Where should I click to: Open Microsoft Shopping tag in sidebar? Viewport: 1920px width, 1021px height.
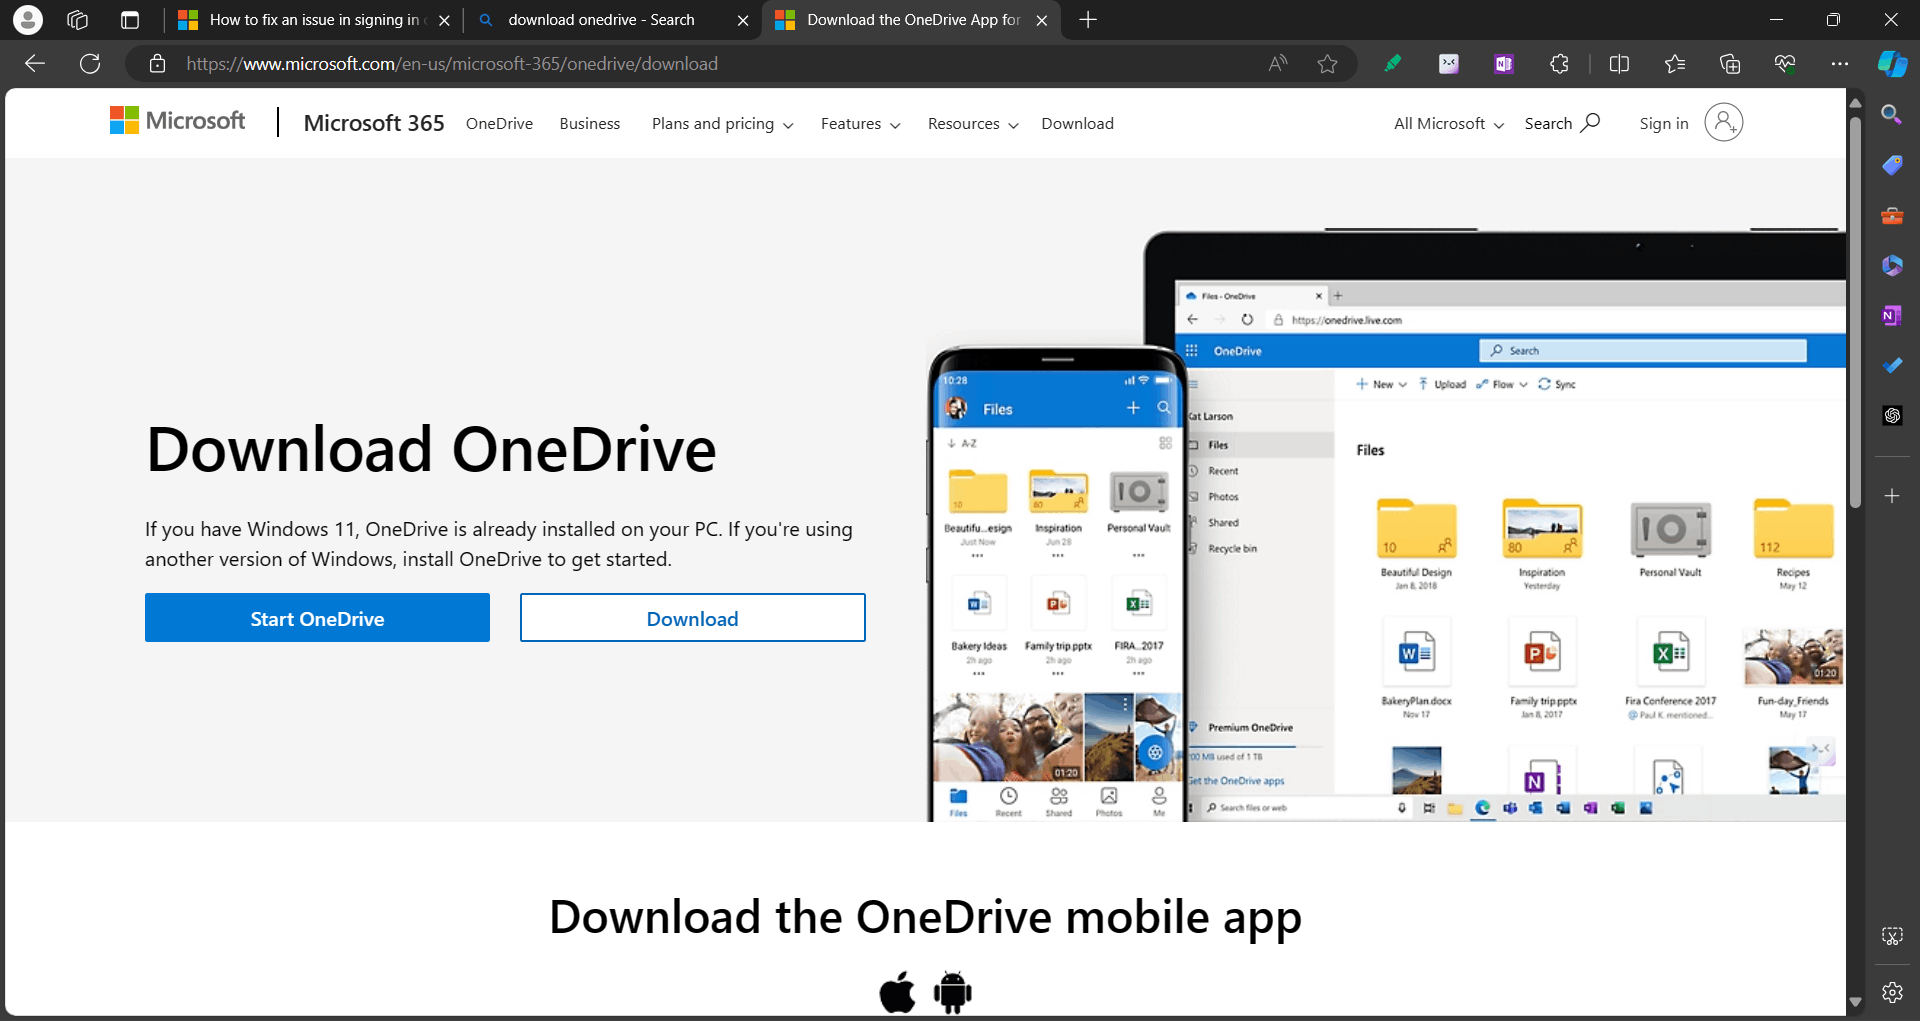tap(1891, 164)
